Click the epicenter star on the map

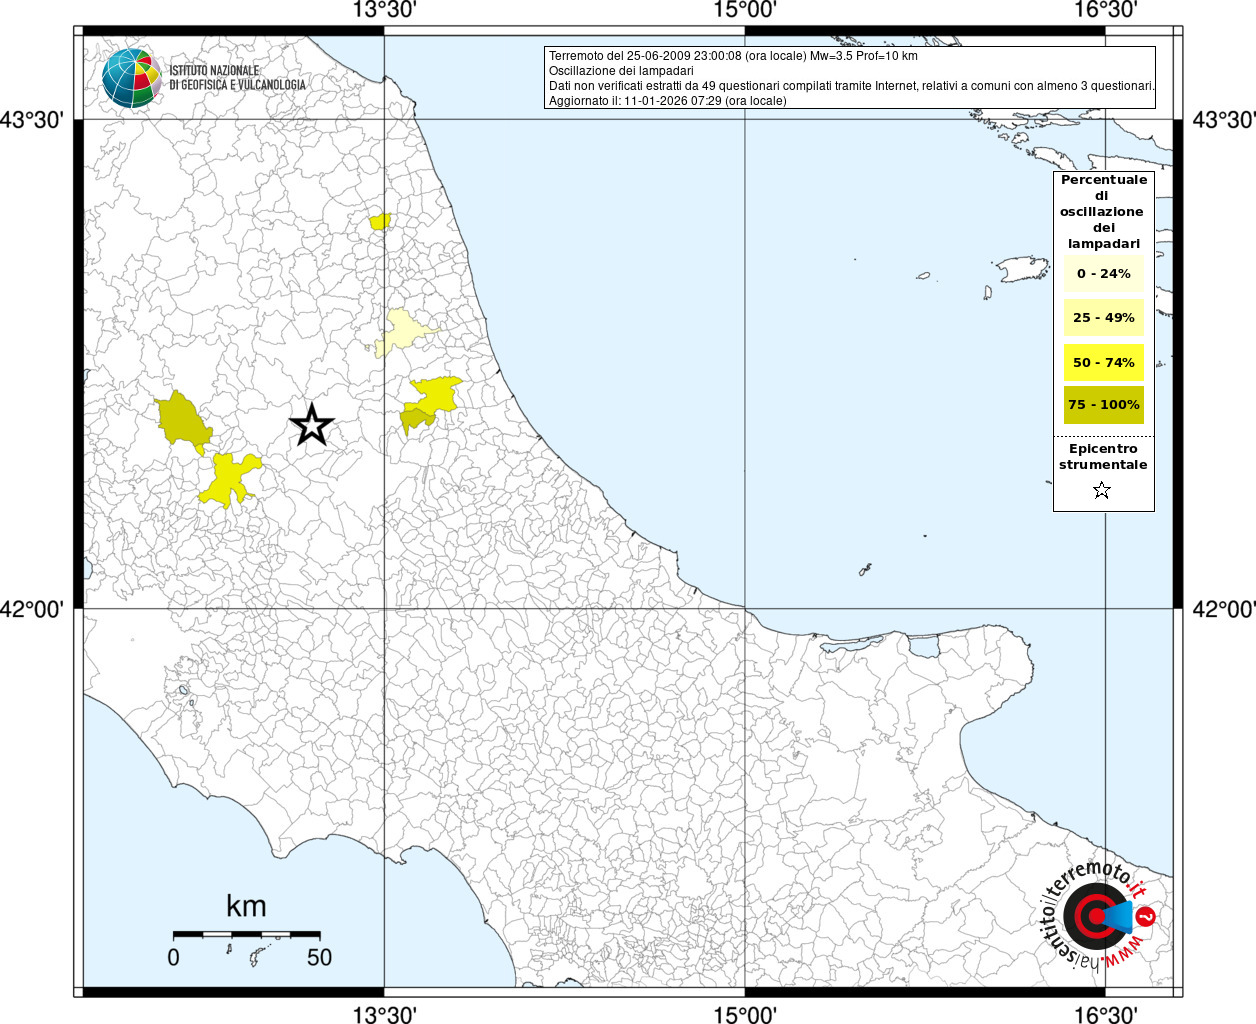[x=312, y=425]
